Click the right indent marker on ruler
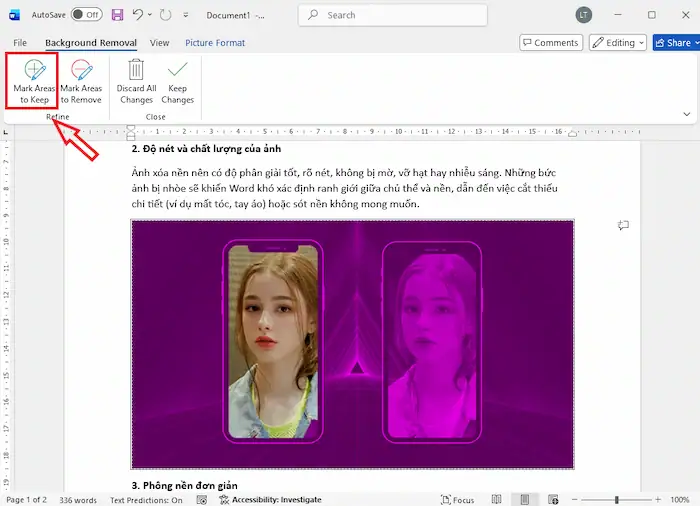 click(572, 133)
